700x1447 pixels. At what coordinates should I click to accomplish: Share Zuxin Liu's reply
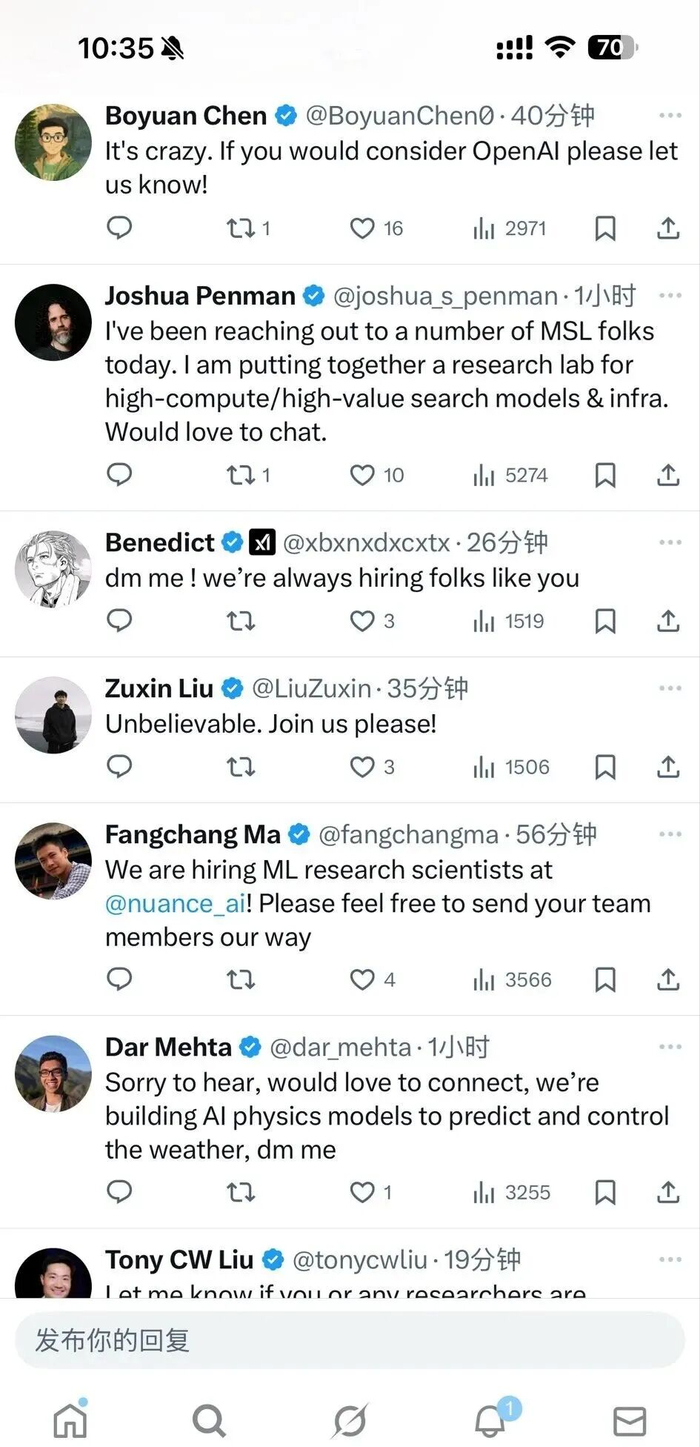(668, 767)
